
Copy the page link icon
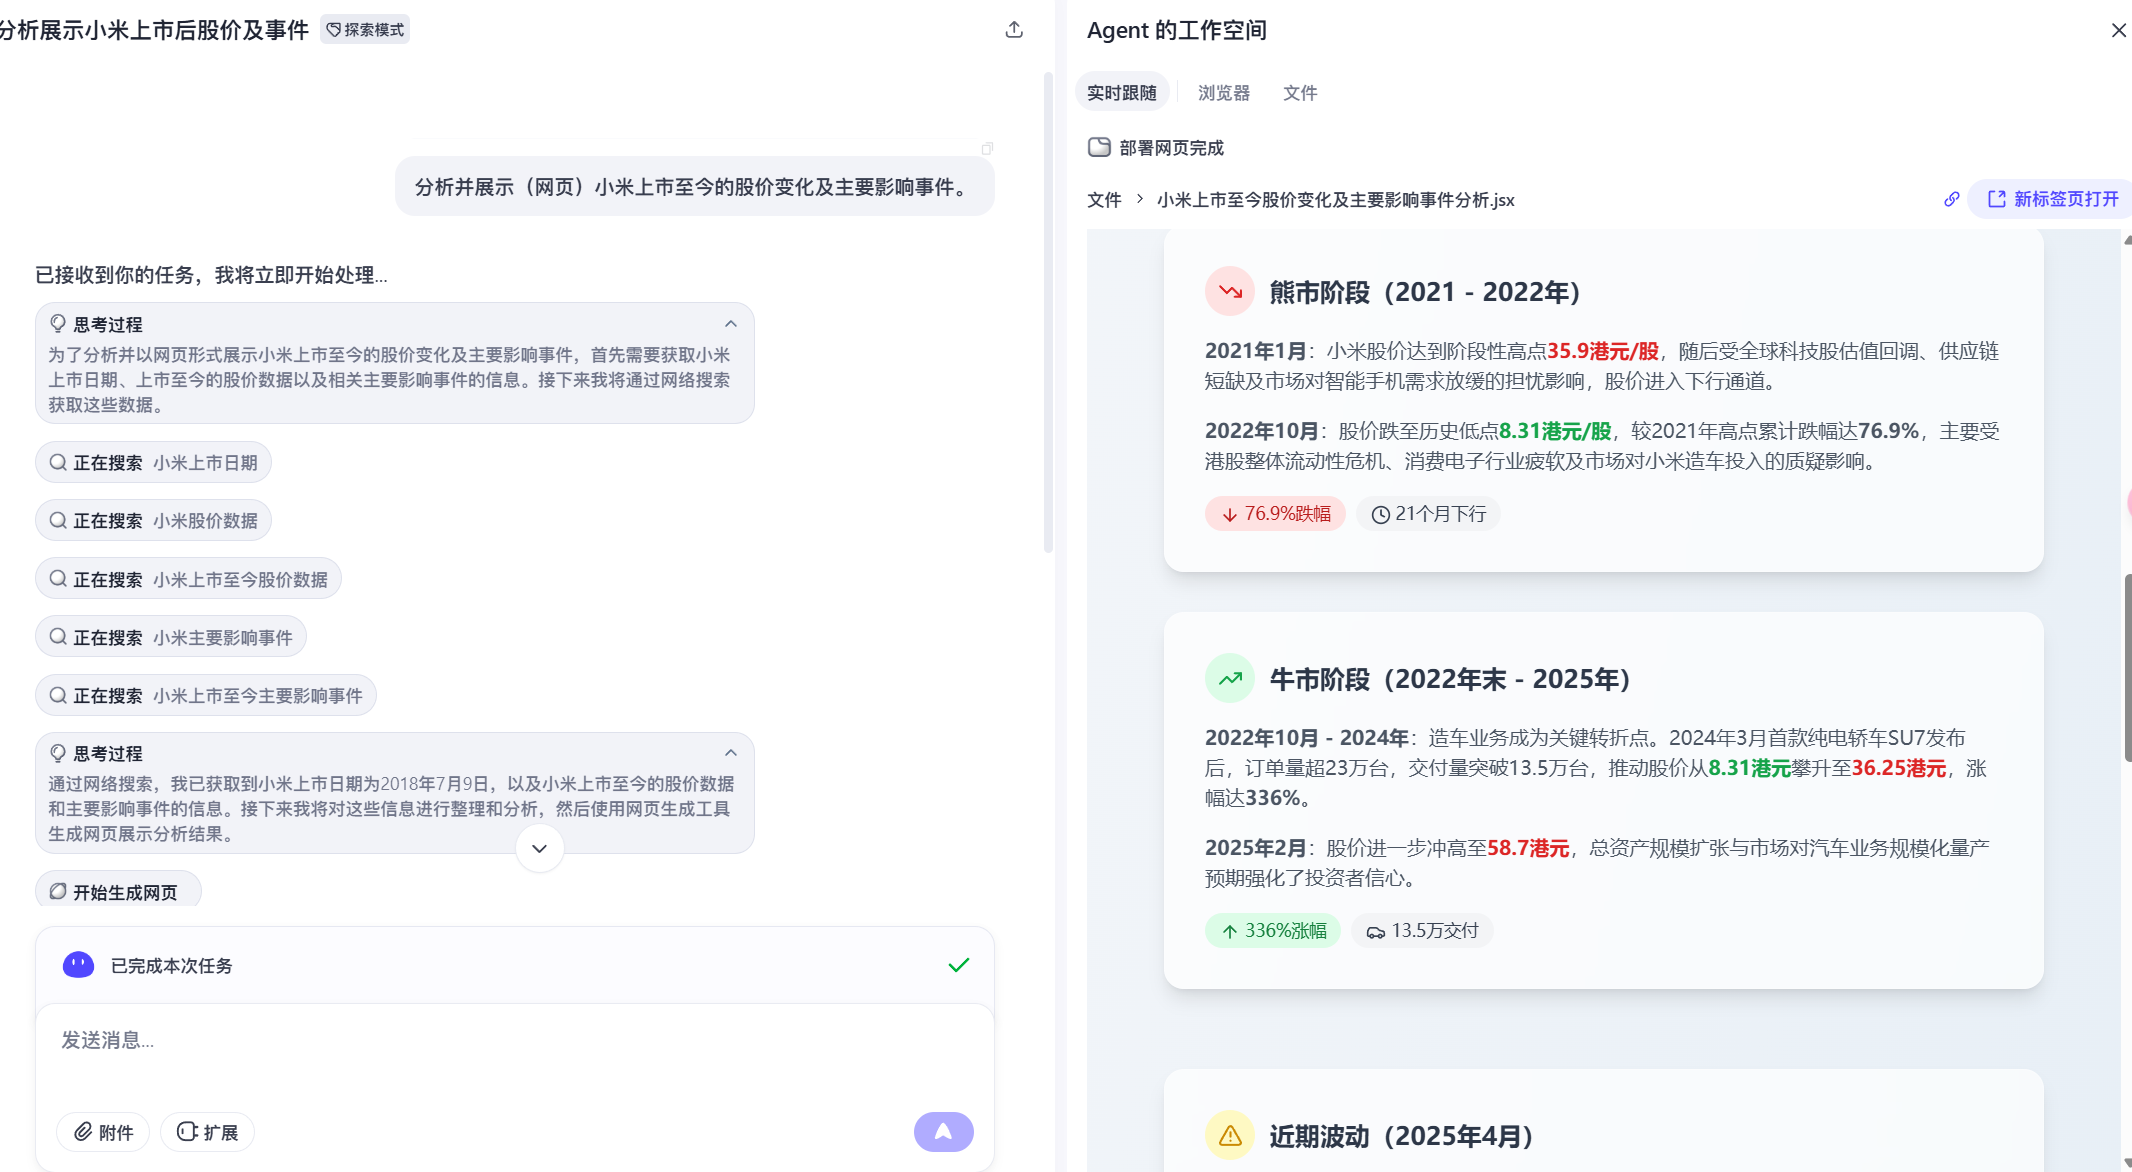[1951, 199]
